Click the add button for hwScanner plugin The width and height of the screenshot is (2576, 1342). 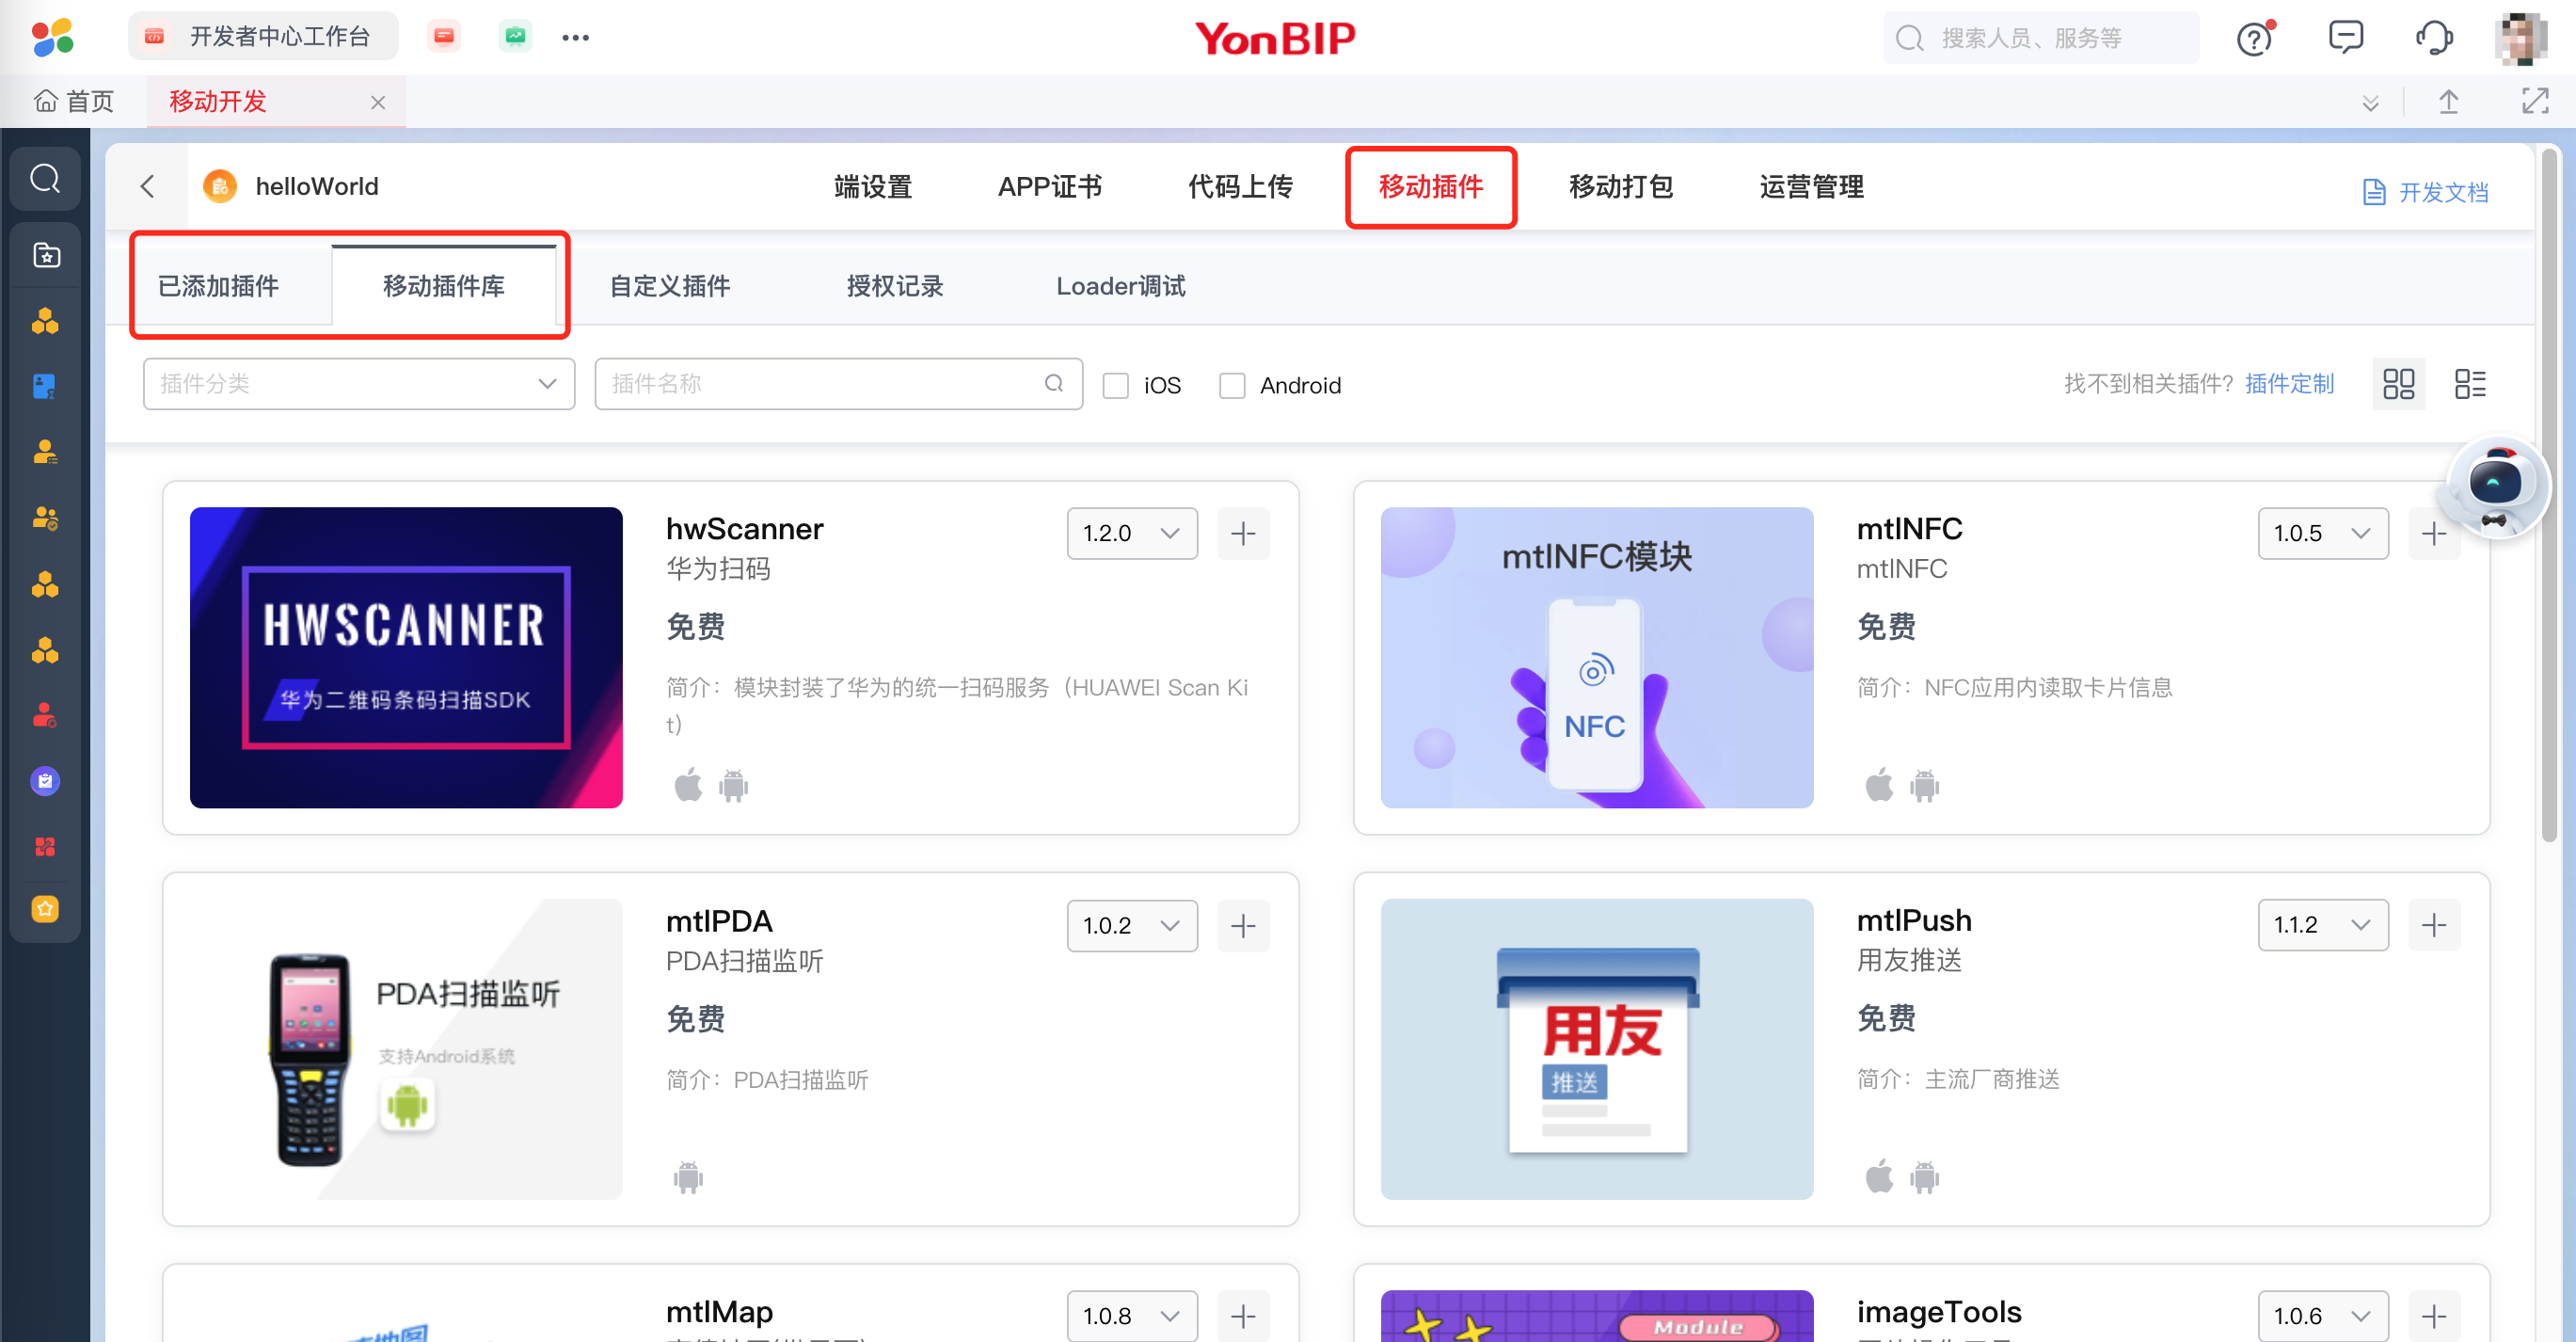(1243, 533)
